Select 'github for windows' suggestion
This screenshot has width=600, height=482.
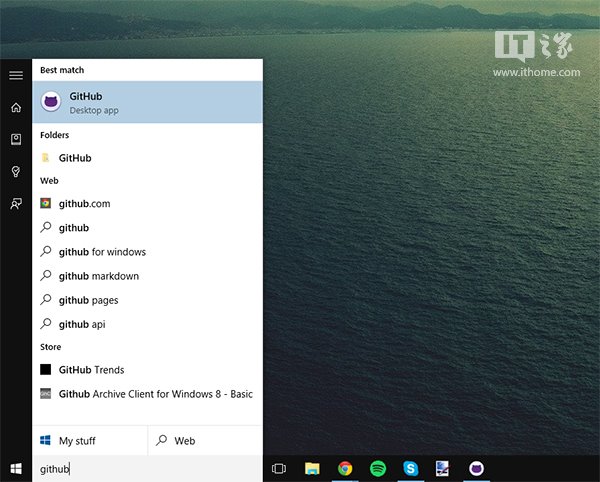click(x=147, y=252)
